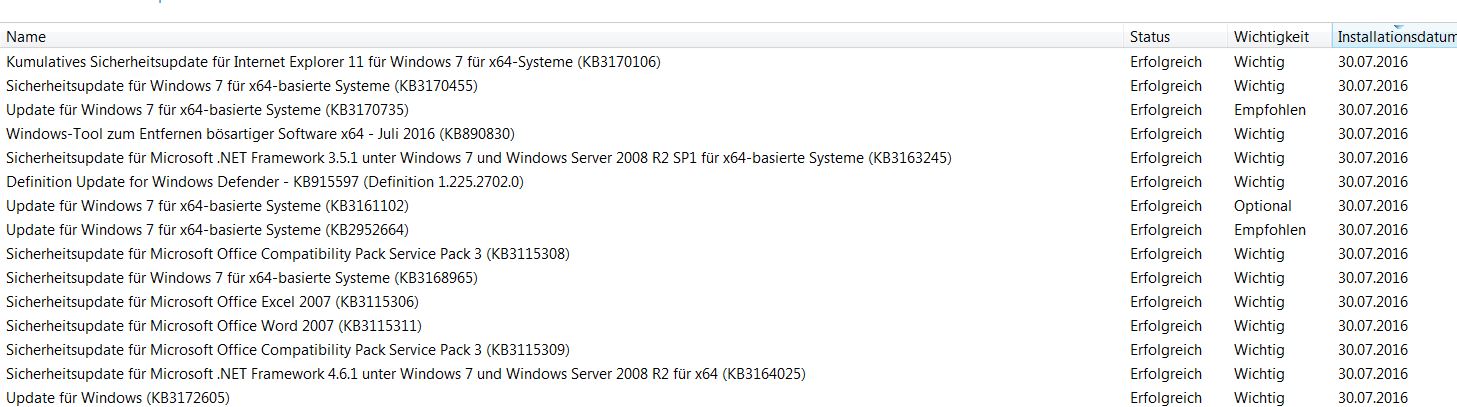Viewport: 1457px width, 407px height.
Task: Click the Wichtigkeit column header
Action: (1271, 37)
